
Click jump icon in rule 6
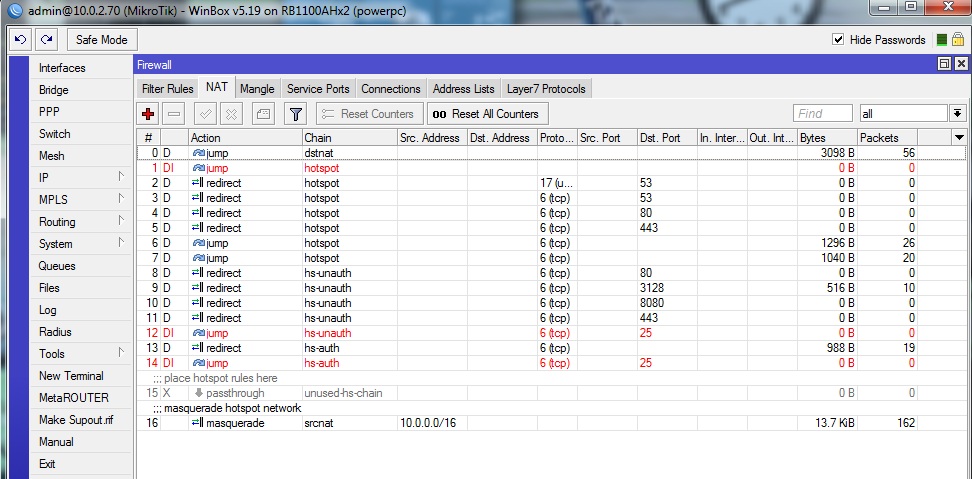(198, 243)
